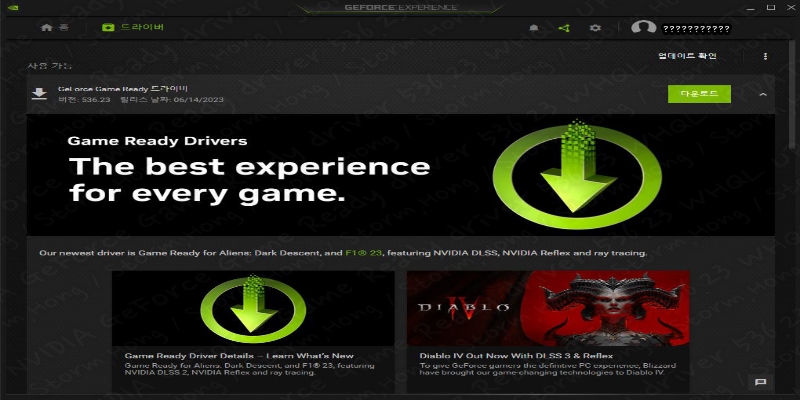Open the Home tab
The width and height of the screenshot is (800, 400).
(x=55, y=28)
